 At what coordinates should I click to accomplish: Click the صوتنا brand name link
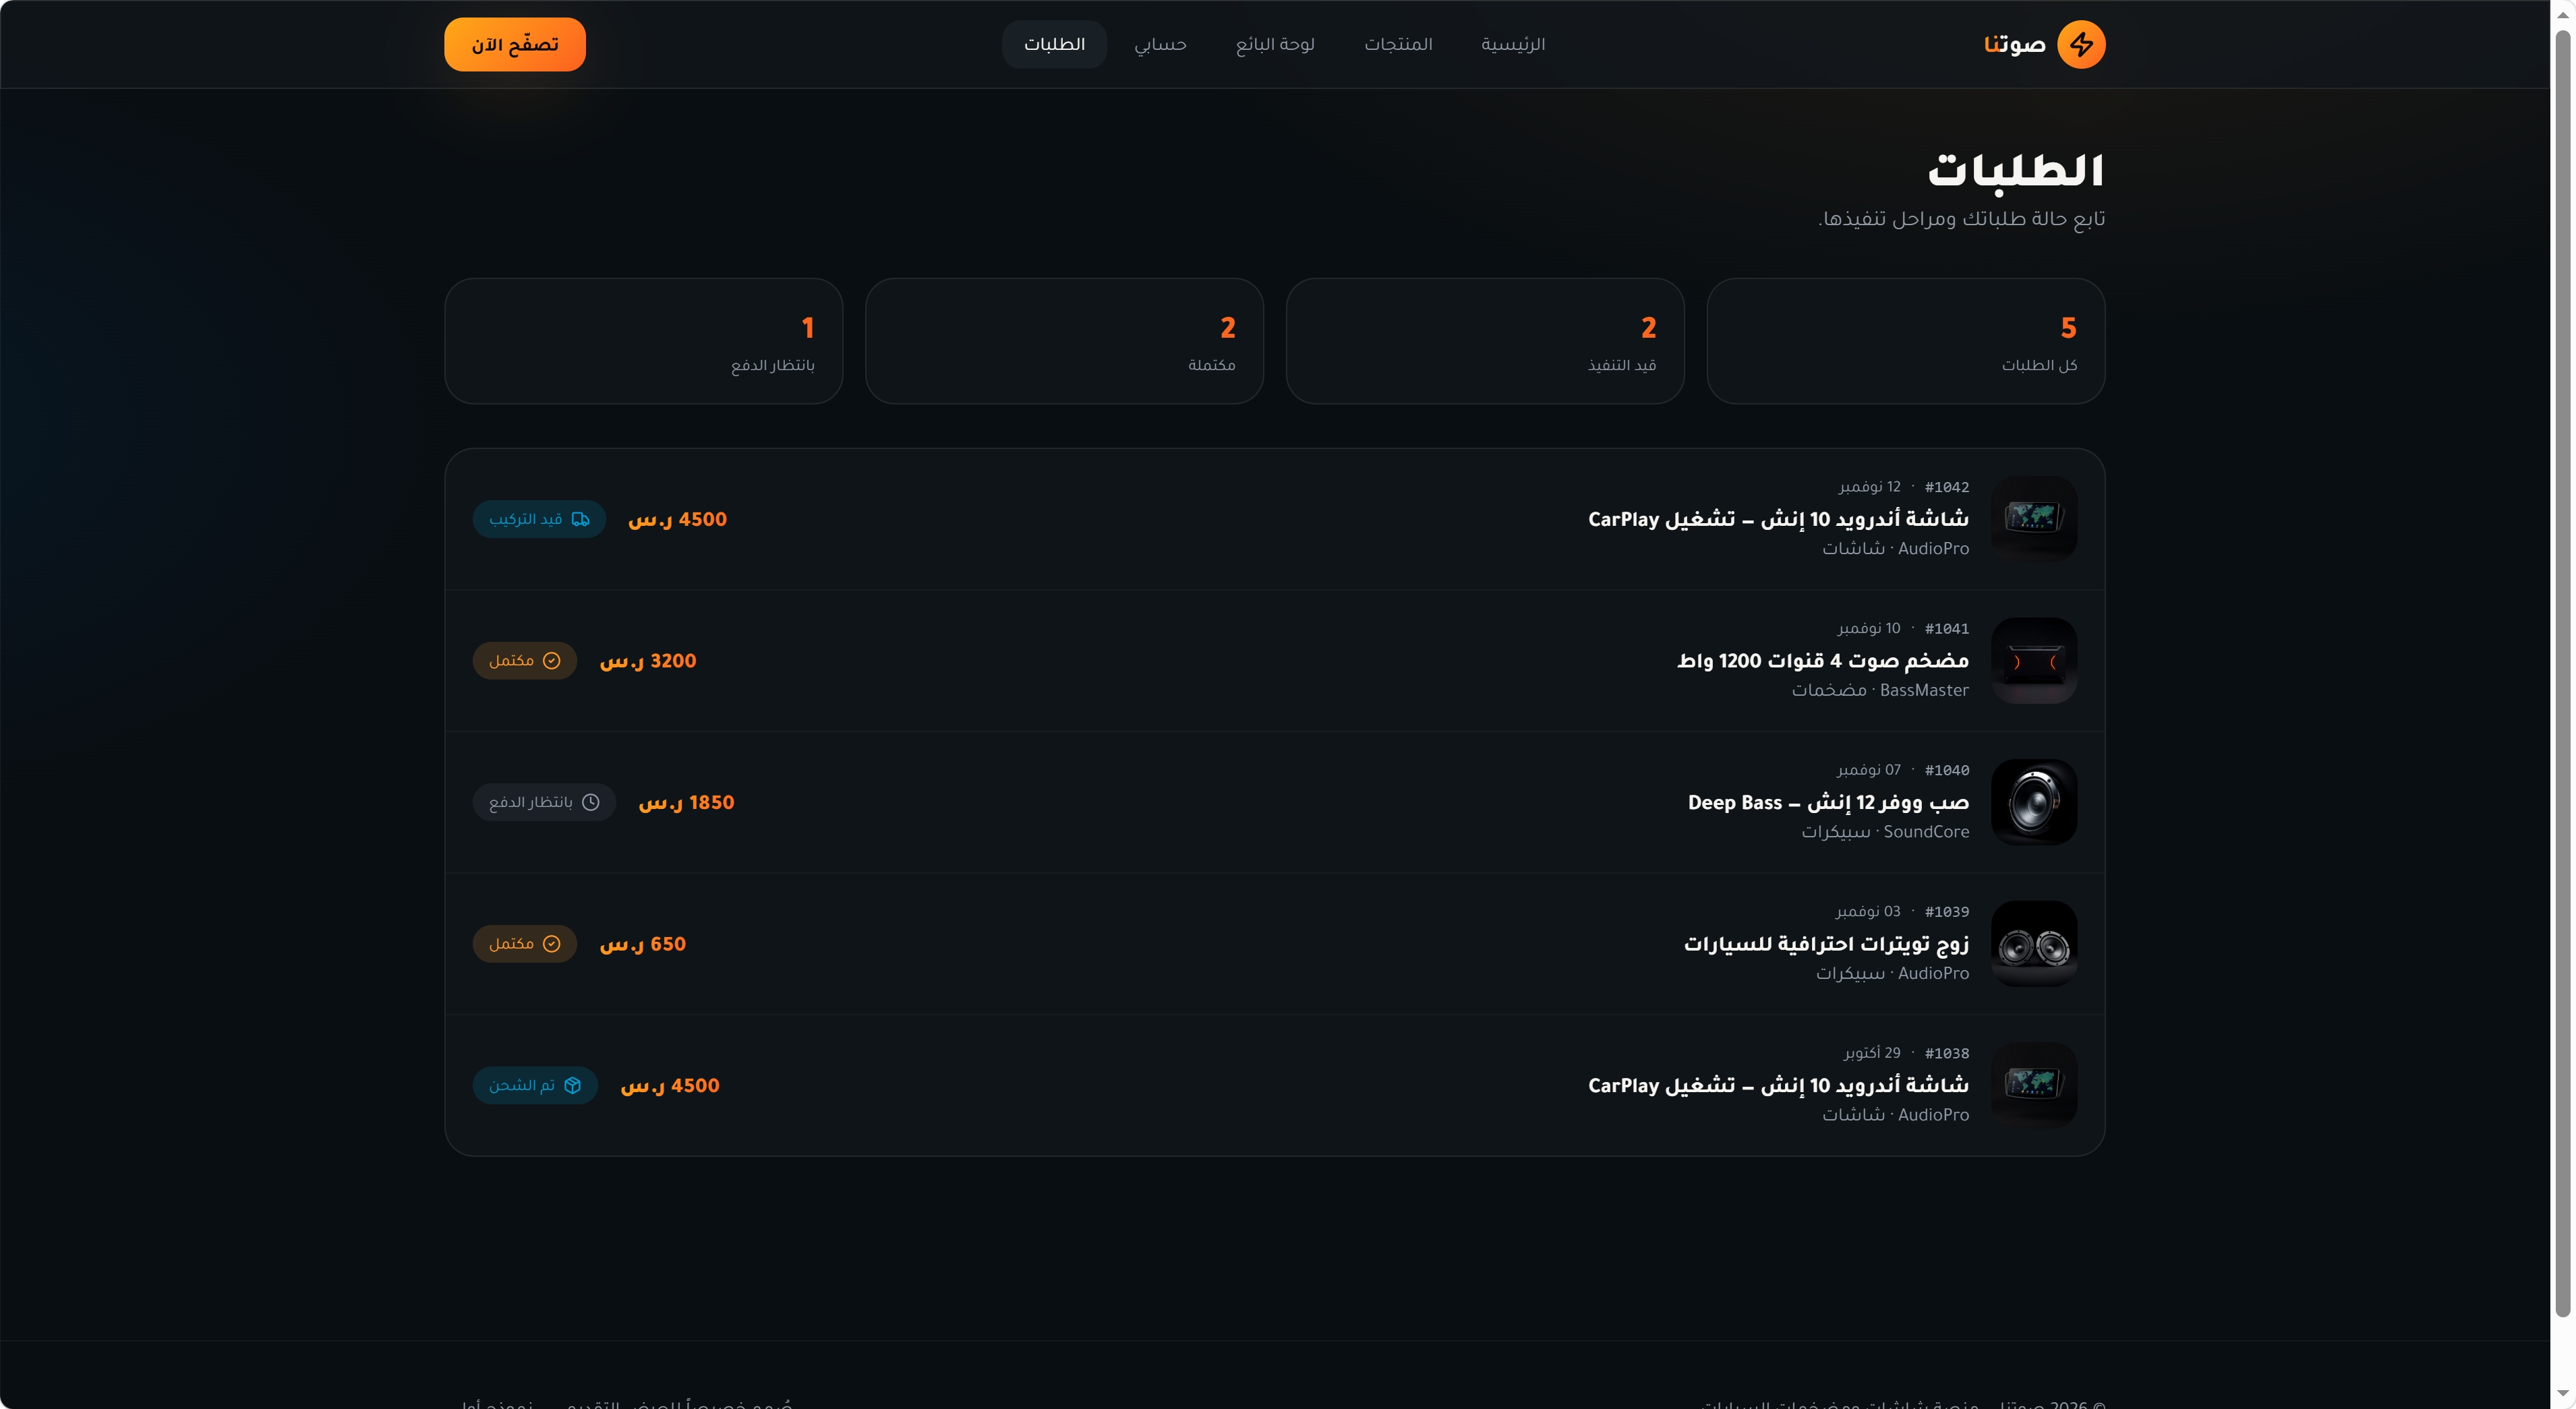pyautogui.click(x=2014, y=44)
